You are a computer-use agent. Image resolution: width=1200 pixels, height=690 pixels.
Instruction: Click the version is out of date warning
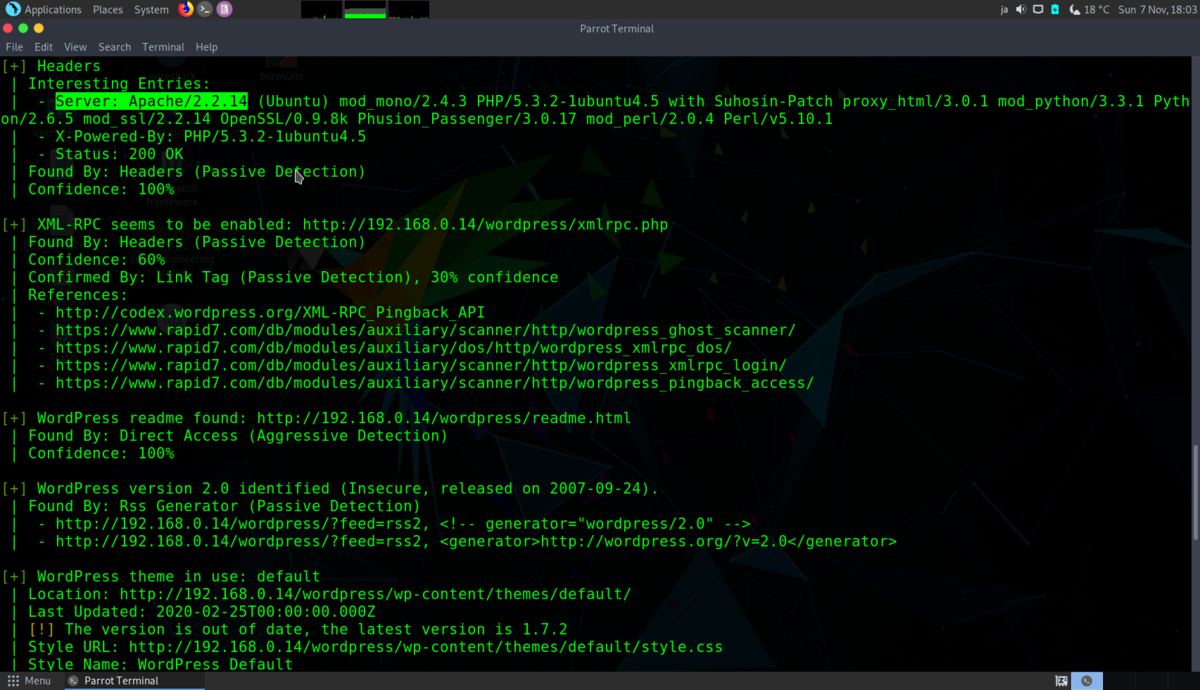point(298,629)
